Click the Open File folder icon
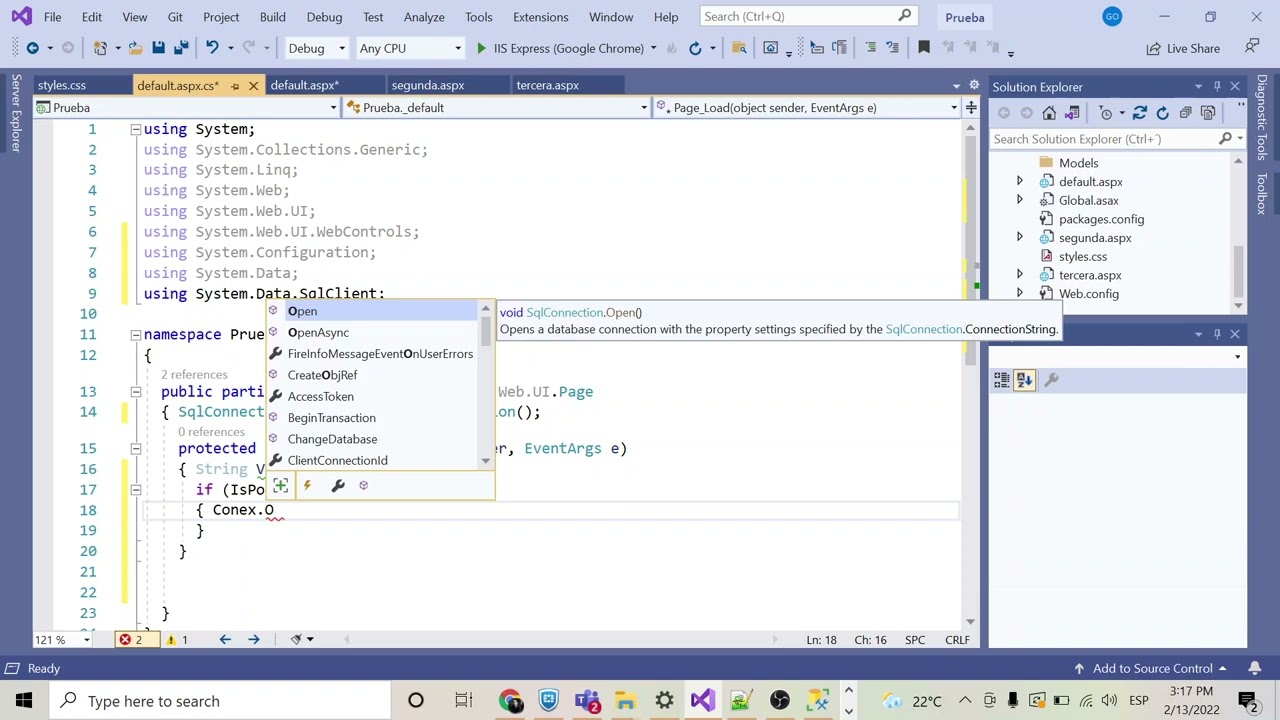The image size is (1280, 720). coord(136,48)
